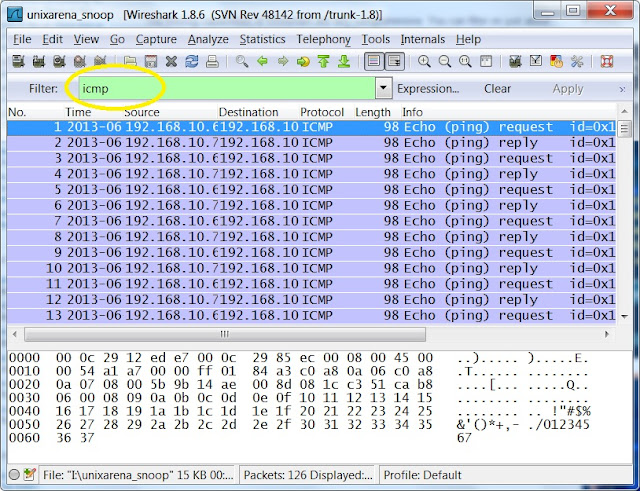Image resolution: width=640 pixels, height=491 pixels.
Task: Show hidden filter toolbar items chevron
Action: tap(622, 89)
